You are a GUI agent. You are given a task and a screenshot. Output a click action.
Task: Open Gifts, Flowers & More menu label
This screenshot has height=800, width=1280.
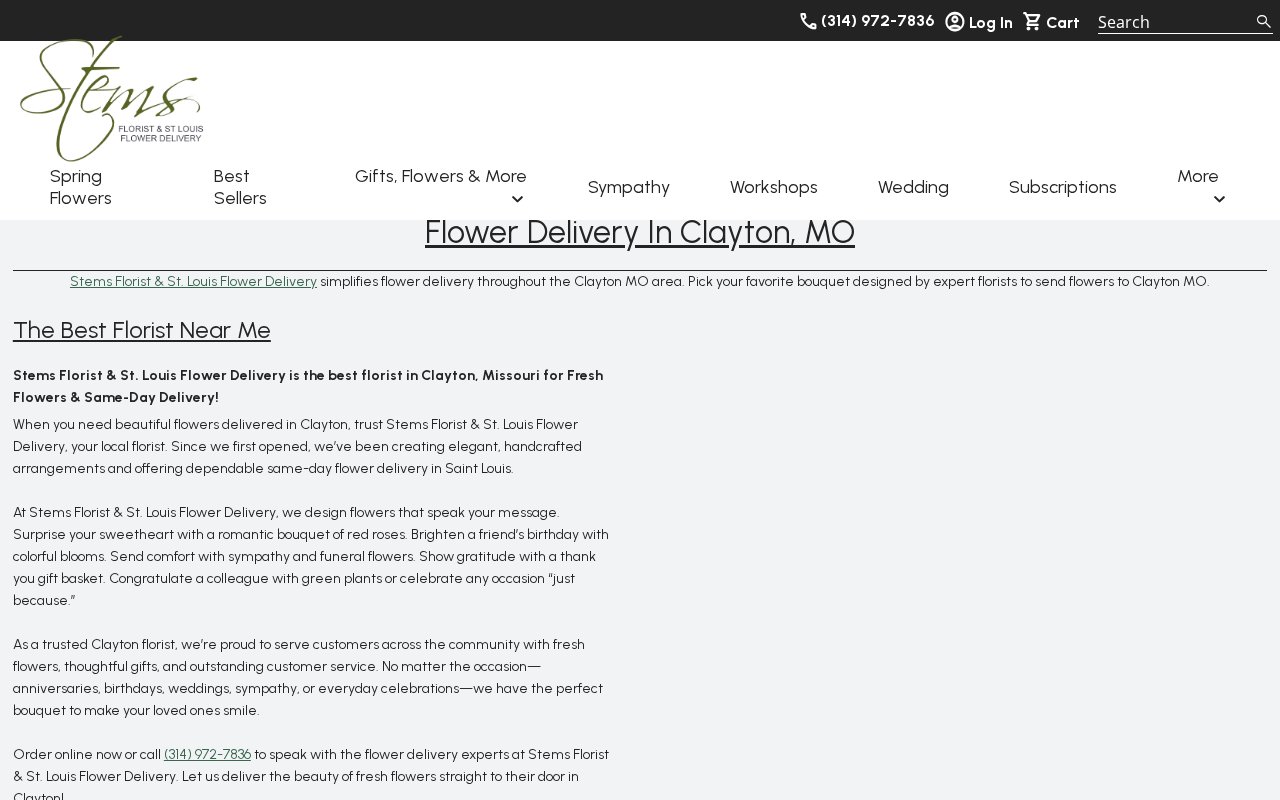point(441,176)
